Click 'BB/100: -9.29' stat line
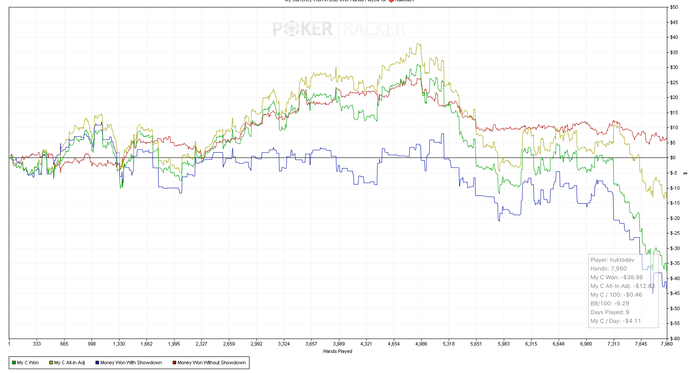This screenshot has height=373, width=700. coord(609,303)
